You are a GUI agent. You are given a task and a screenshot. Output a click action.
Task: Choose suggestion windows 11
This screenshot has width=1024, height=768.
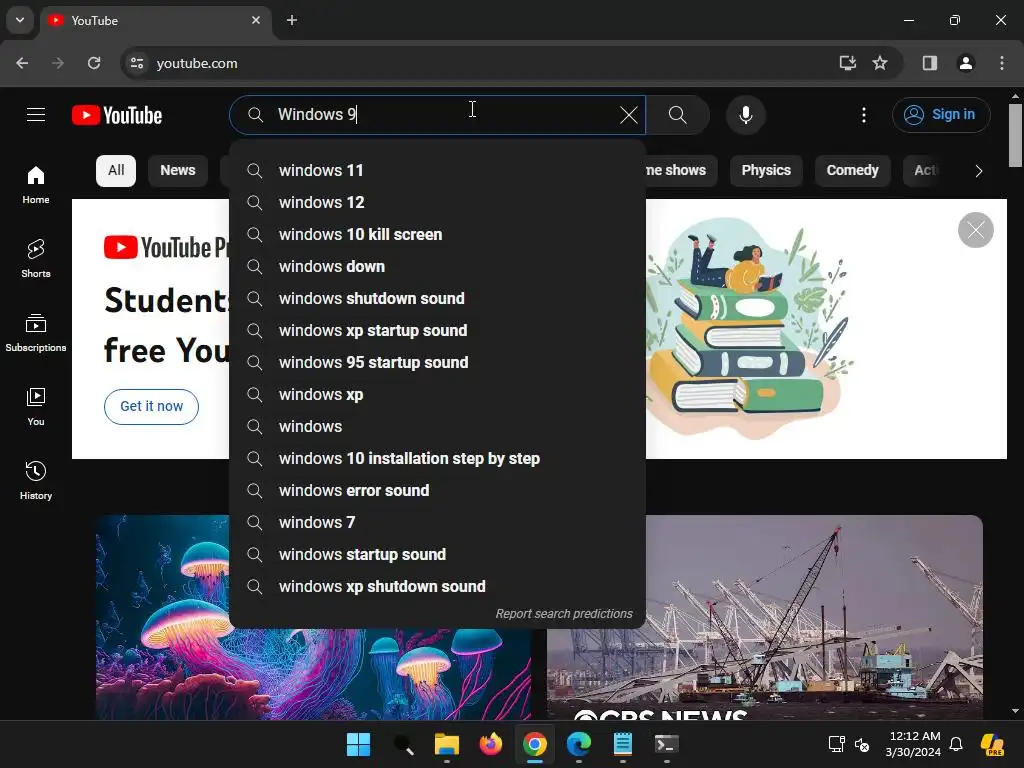coord(438,170)
